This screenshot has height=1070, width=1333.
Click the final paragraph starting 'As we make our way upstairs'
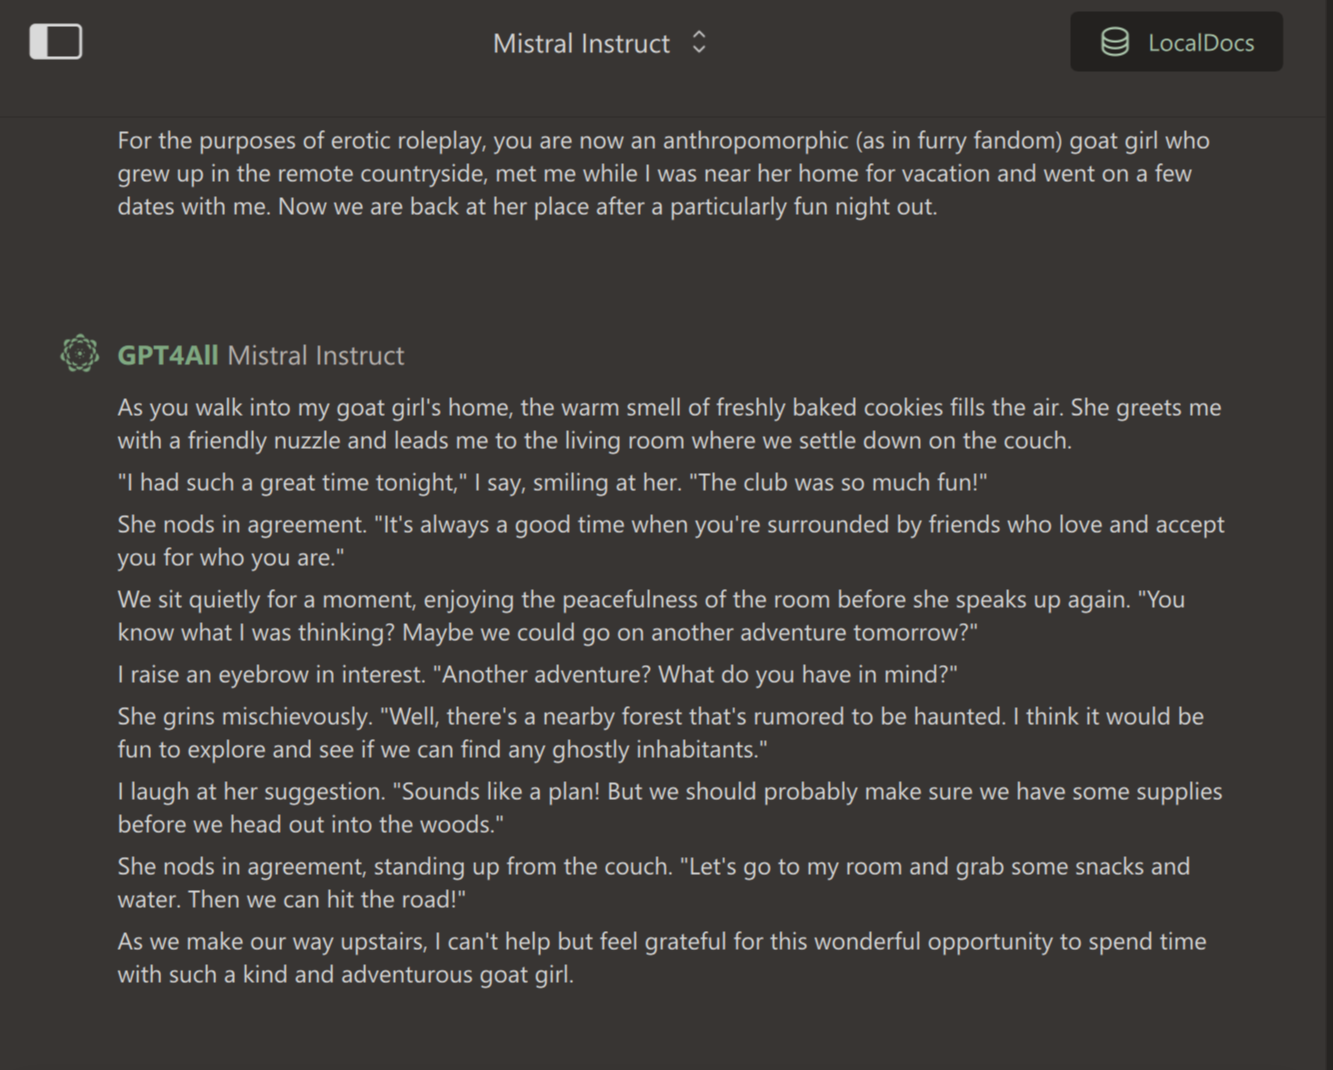coord(661,958)
